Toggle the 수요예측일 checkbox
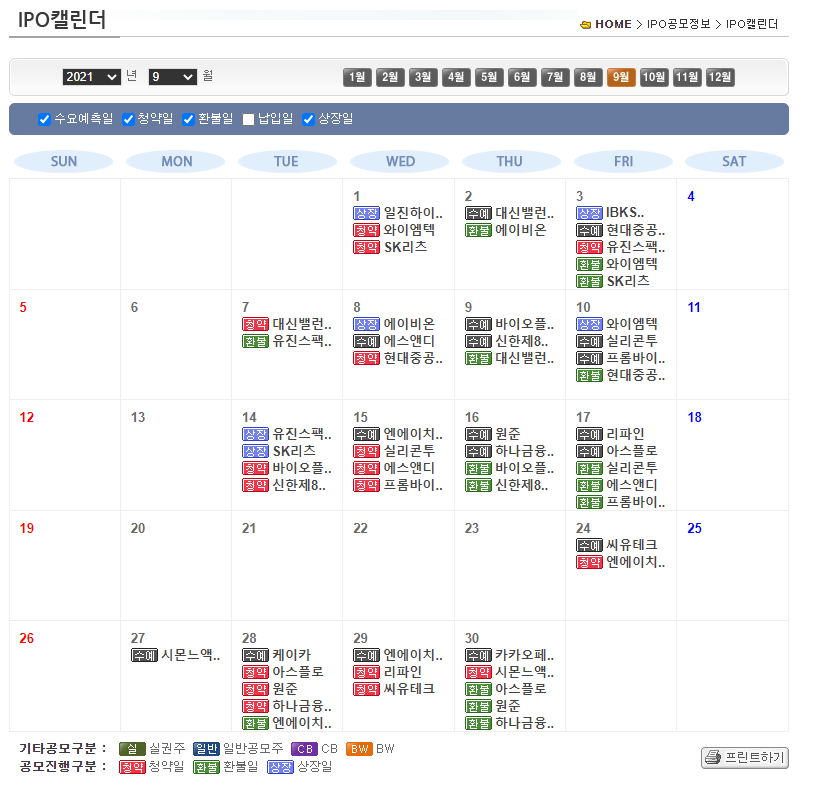 [x=44, y=119]
